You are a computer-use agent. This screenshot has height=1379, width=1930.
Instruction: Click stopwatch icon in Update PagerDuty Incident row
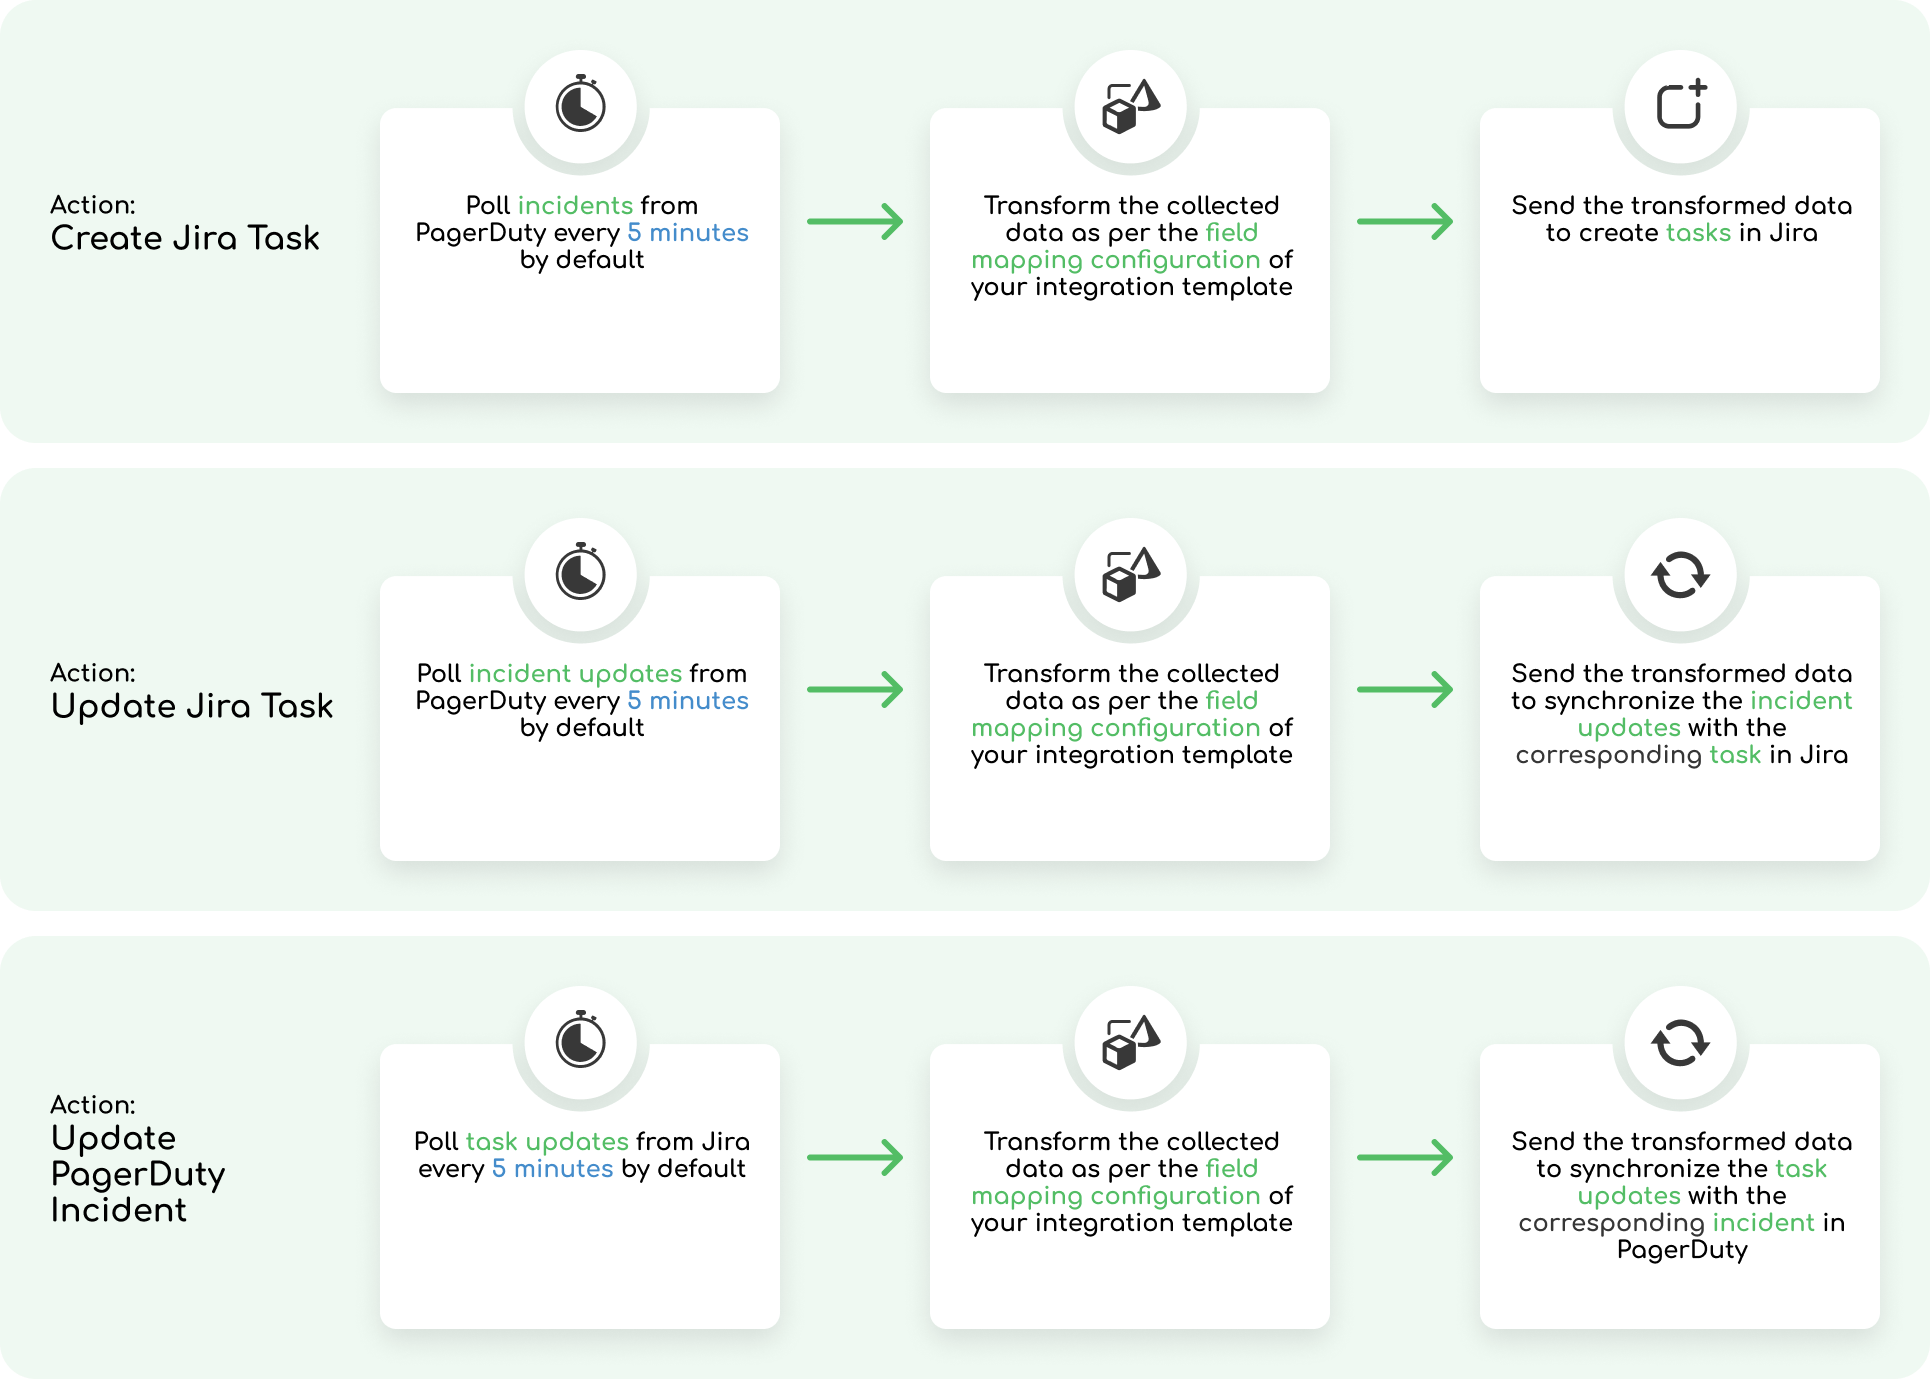(x=581, y=1041)
